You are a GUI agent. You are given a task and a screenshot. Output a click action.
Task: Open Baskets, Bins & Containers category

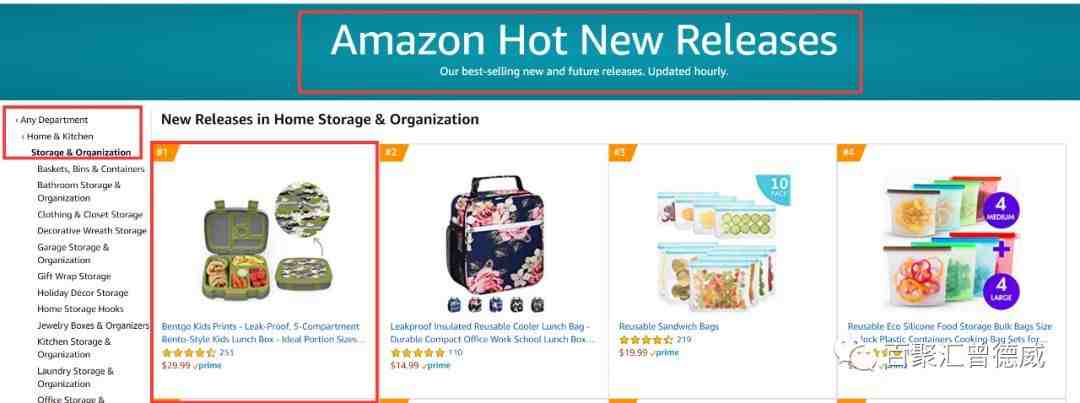click(x=91, y=169)
